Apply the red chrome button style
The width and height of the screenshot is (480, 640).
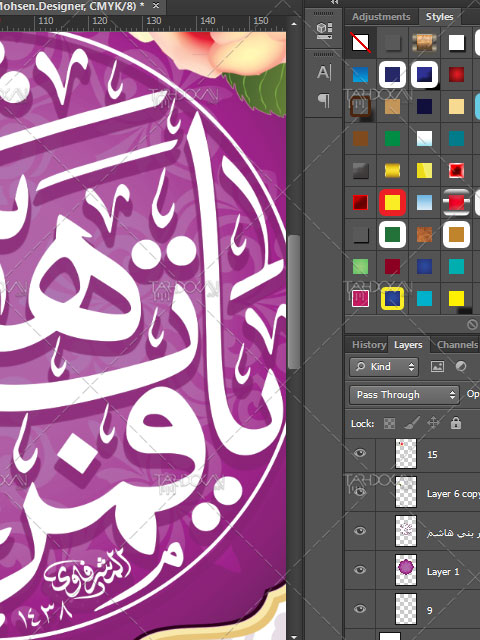pos(456,202)
